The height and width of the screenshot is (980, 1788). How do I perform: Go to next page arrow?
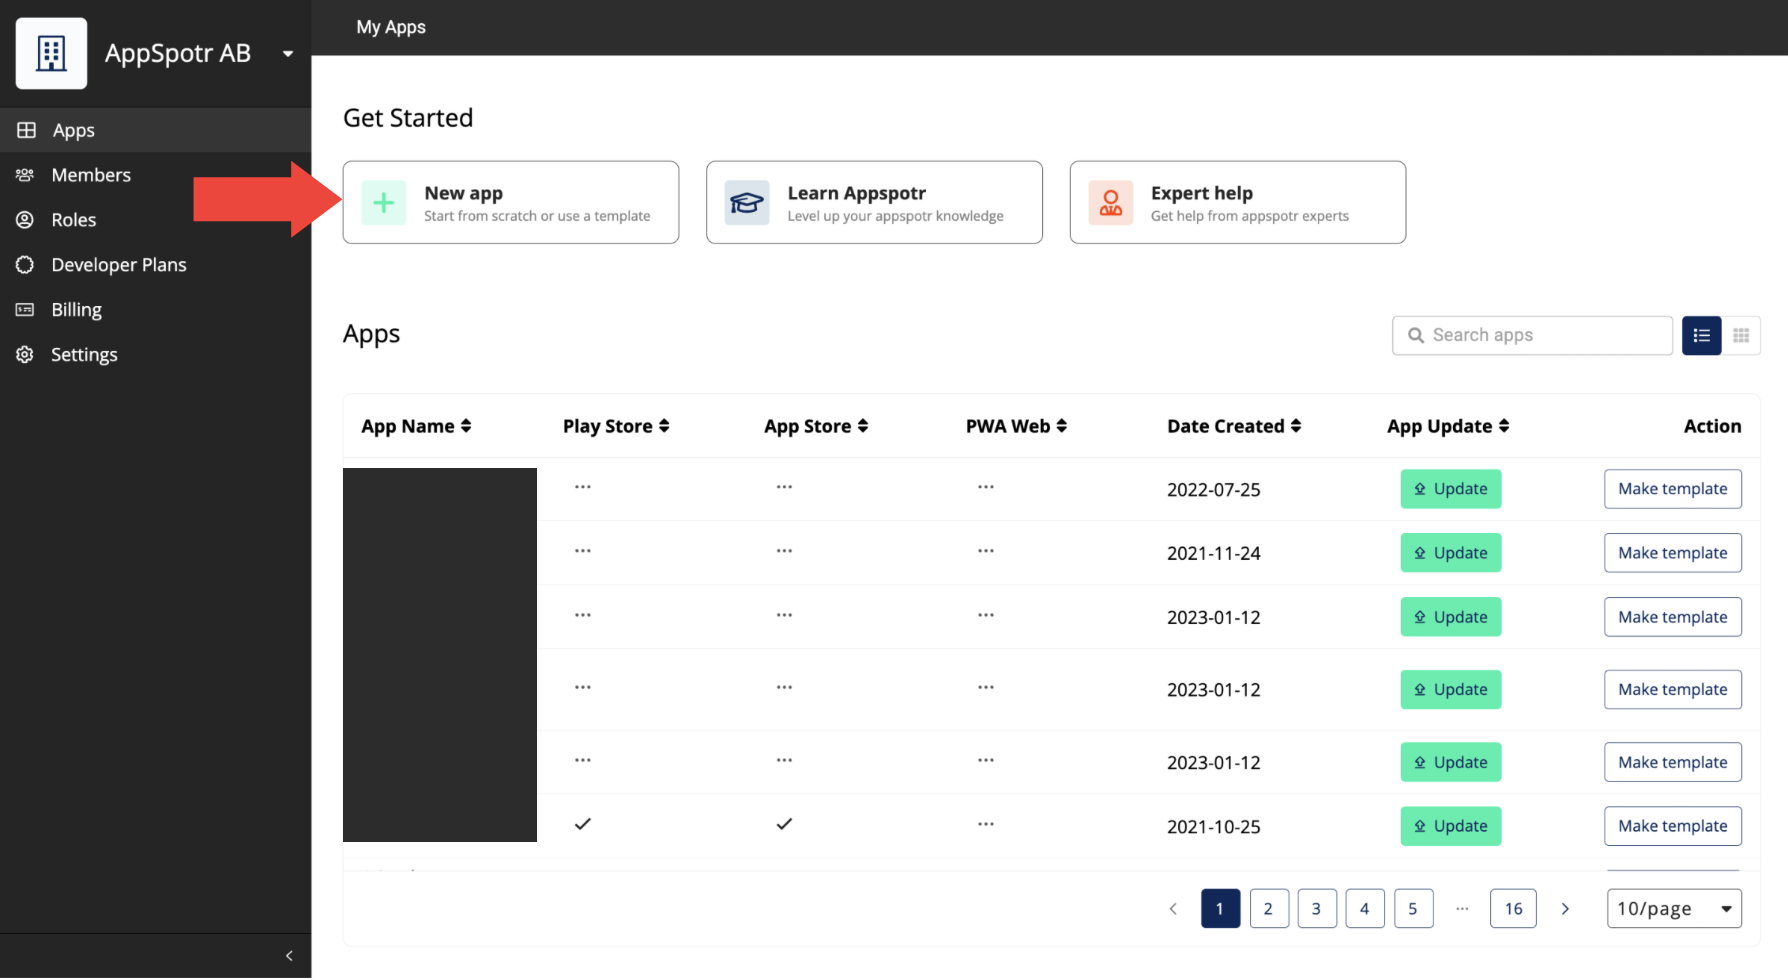click(1565, 909)
